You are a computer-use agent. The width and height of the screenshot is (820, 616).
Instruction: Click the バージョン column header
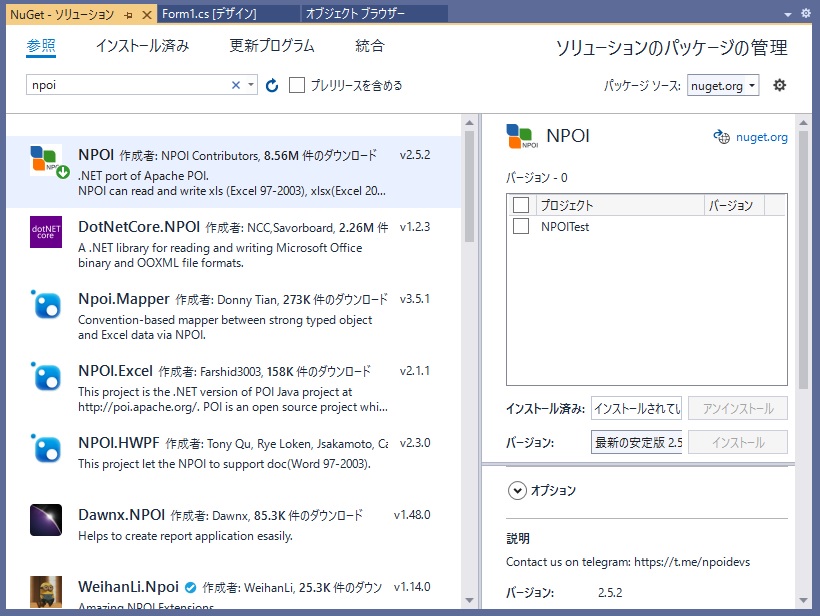click(x=734, y=205)
